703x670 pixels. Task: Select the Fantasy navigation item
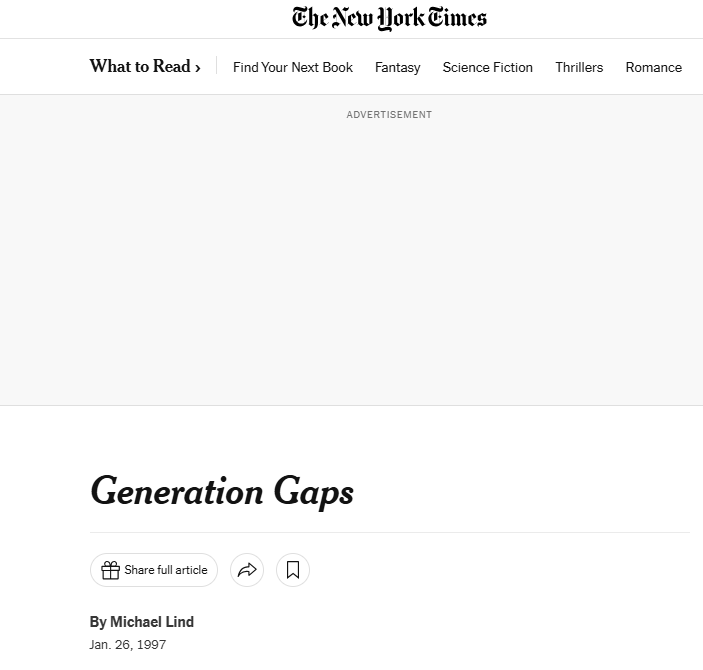(x=397, y=67)
